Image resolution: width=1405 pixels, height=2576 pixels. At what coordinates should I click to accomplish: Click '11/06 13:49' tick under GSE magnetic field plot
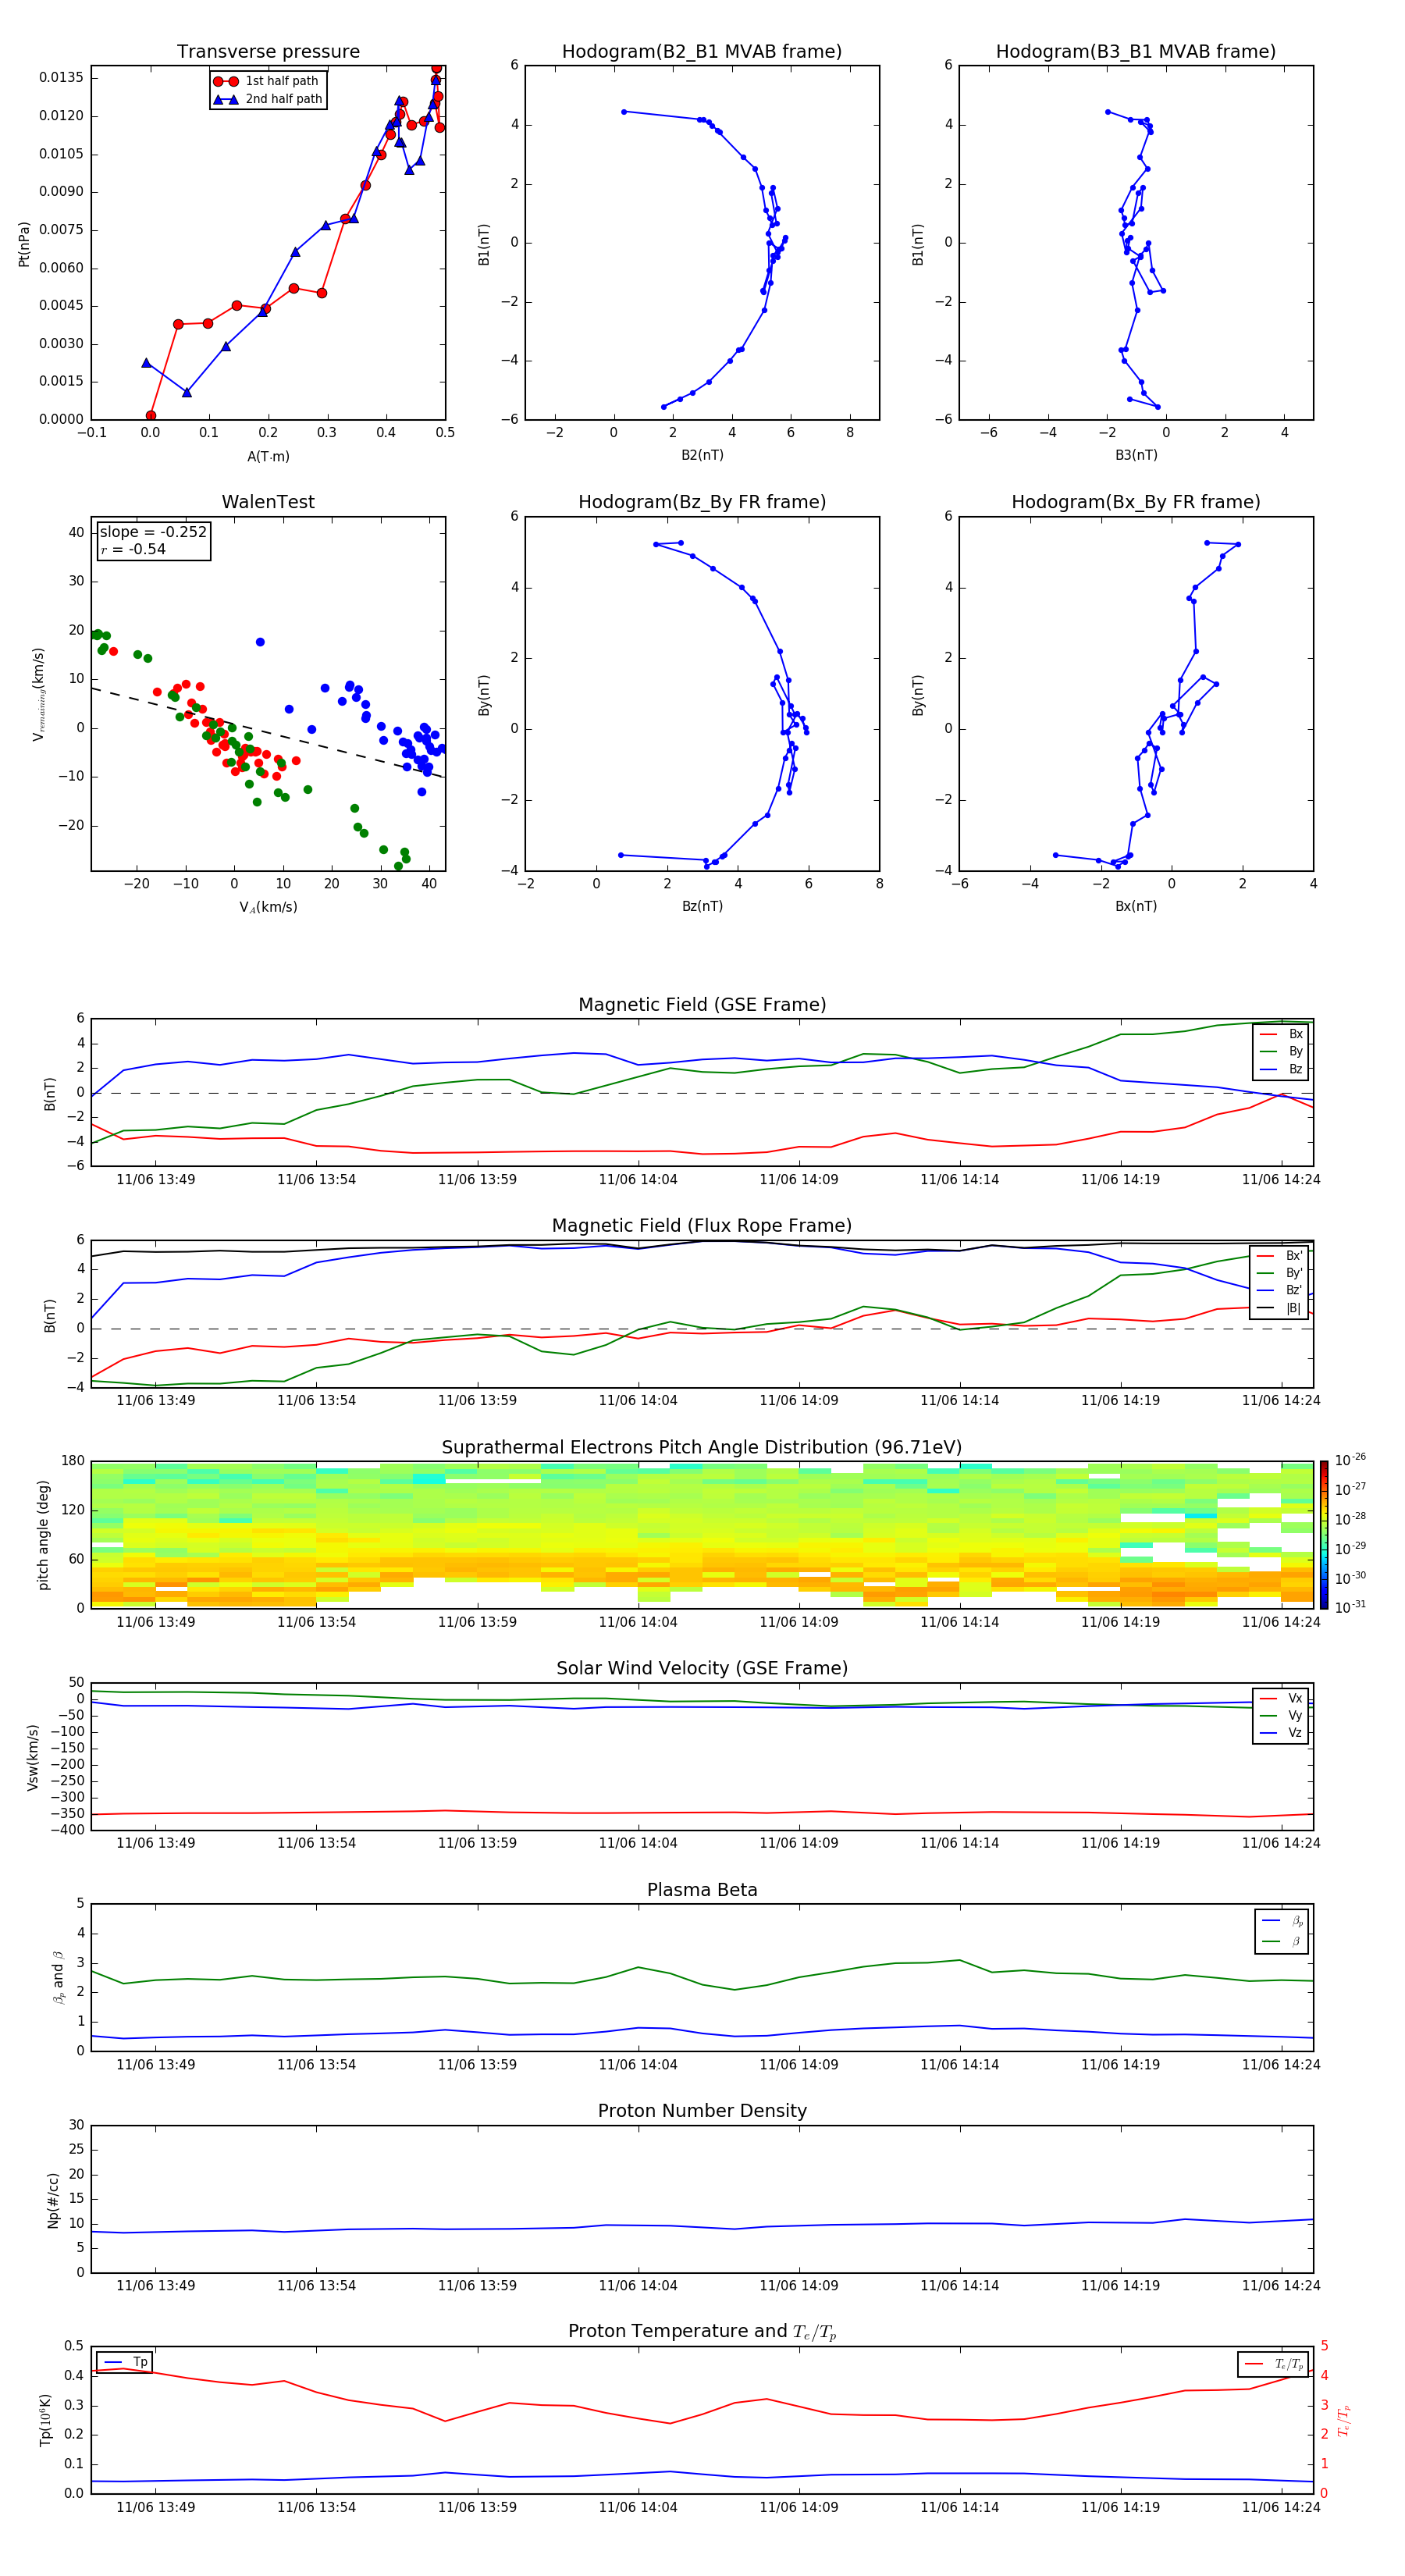[156, 1179]
